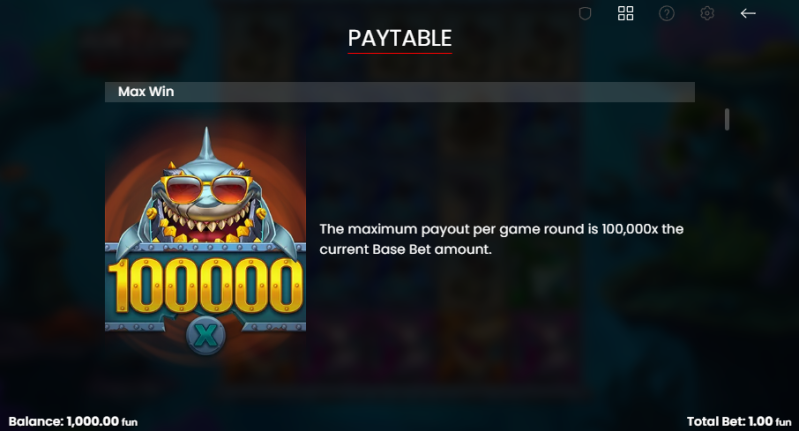Click the shark's toothy mouth

206,226
